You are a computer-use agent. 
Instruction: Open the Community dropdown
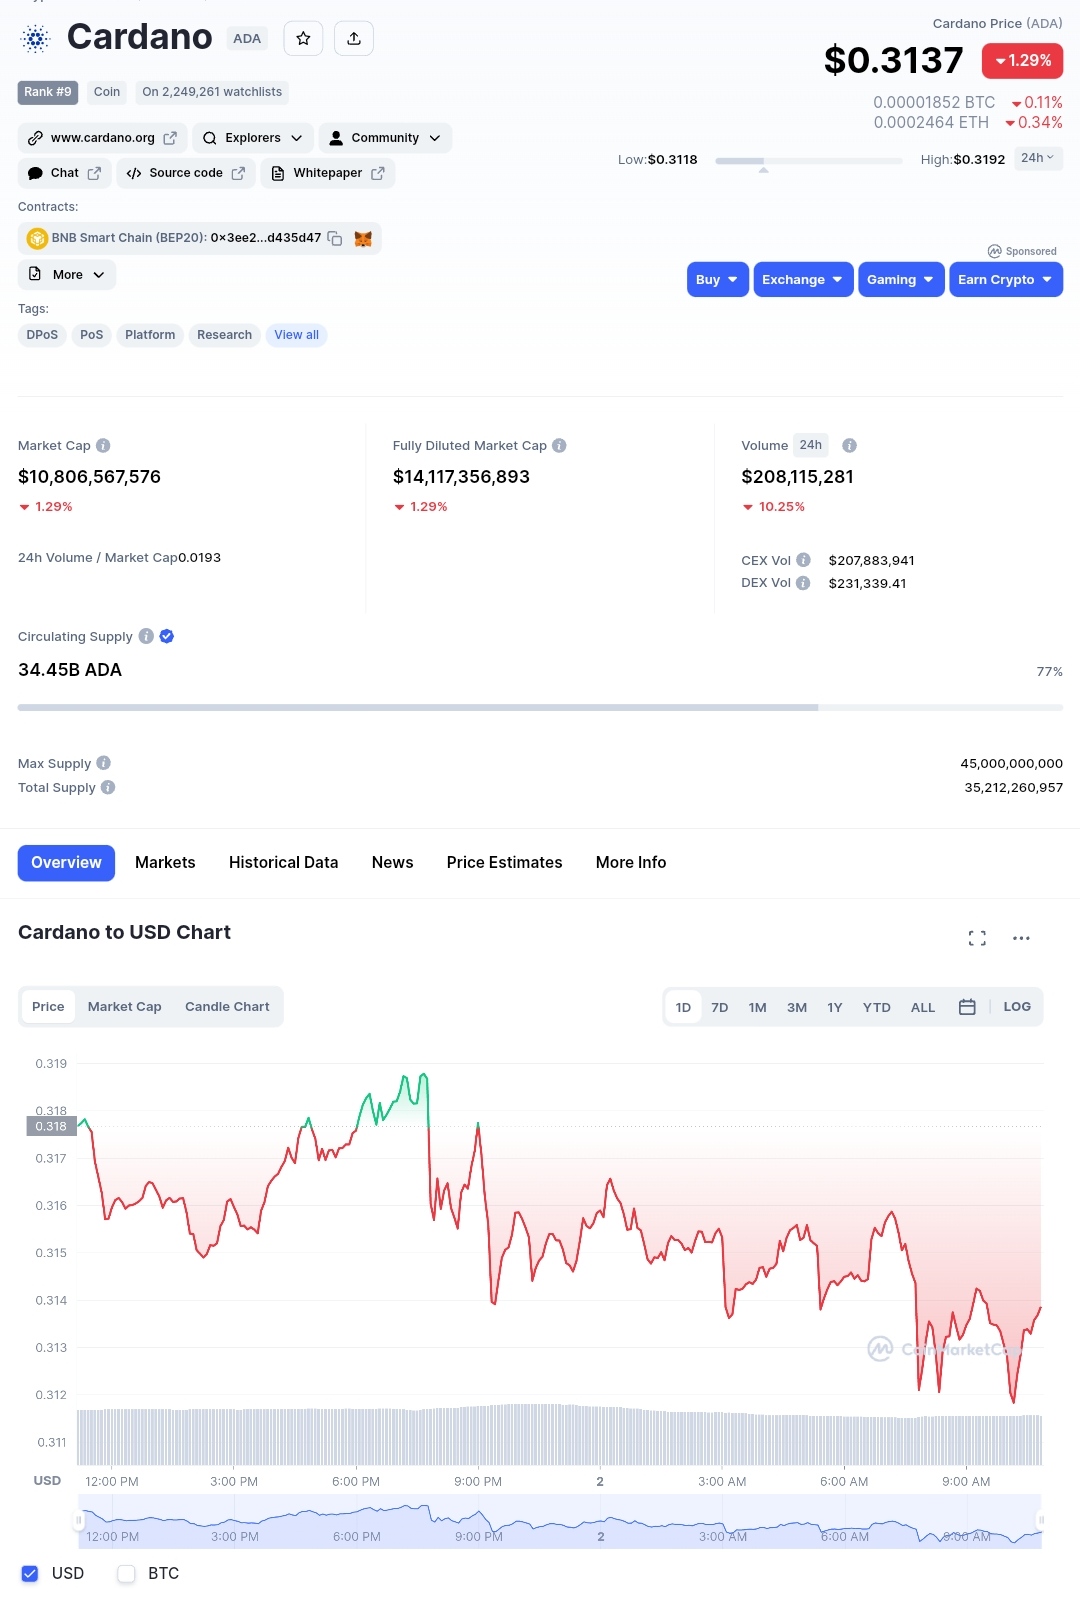(x=385, y=138)
